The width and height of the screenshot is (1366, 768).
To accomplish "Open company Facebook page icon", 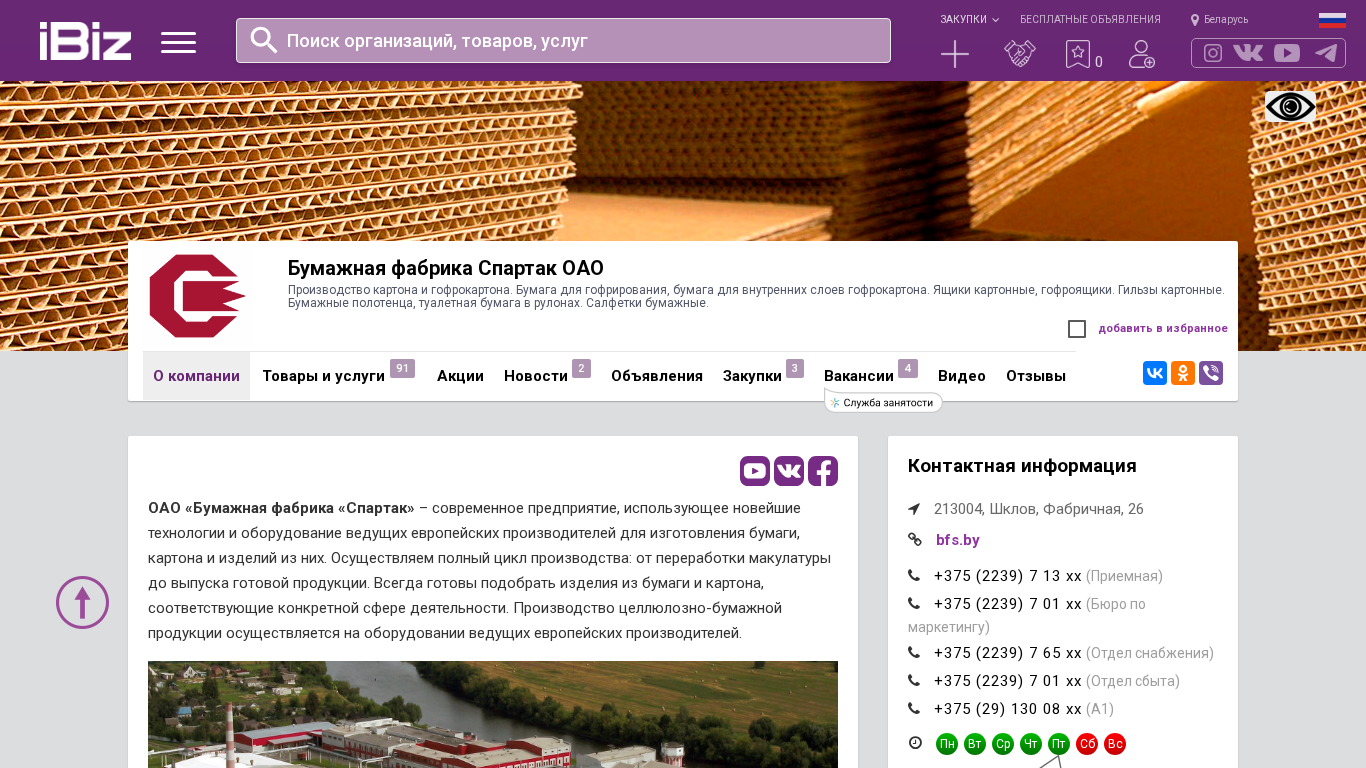I will [x=823, y=471].
